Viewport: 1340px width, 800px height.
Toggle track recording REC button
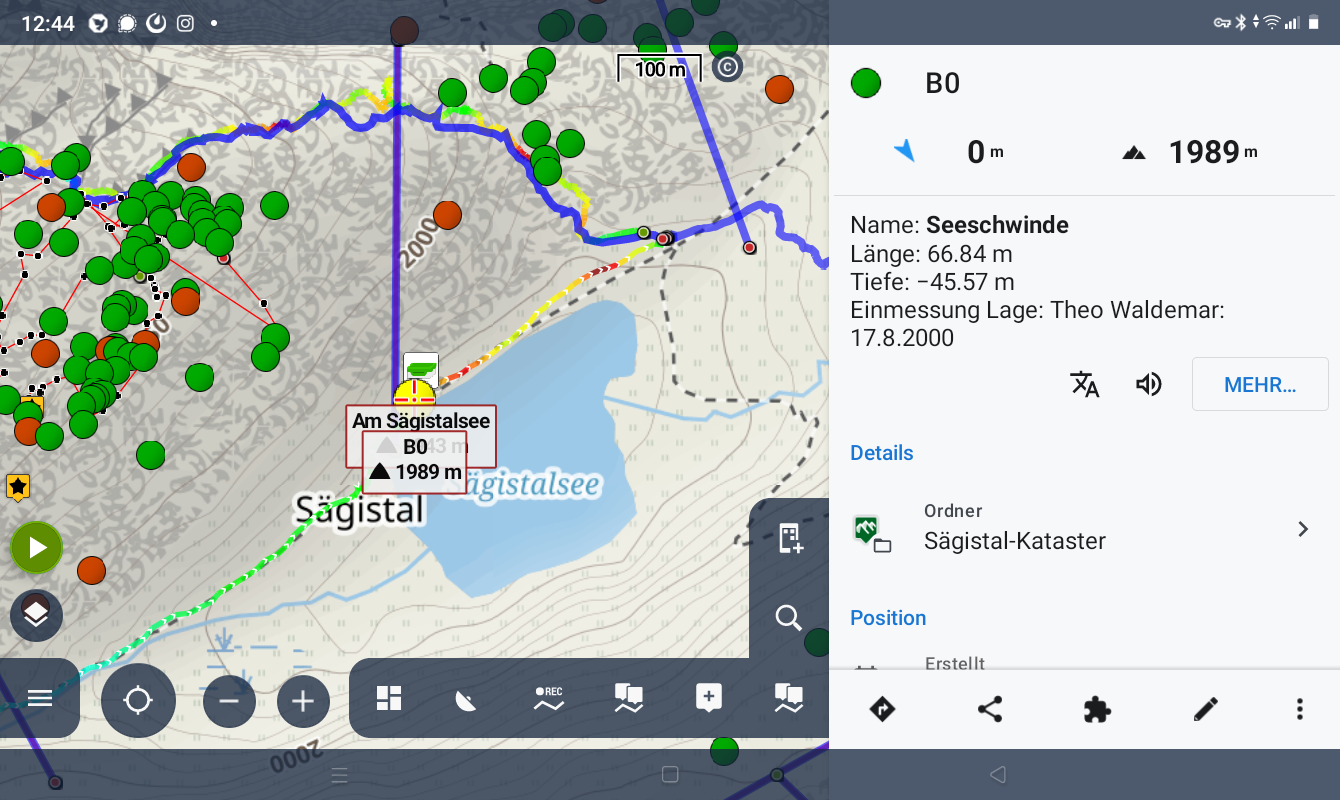tap(548, 698)
